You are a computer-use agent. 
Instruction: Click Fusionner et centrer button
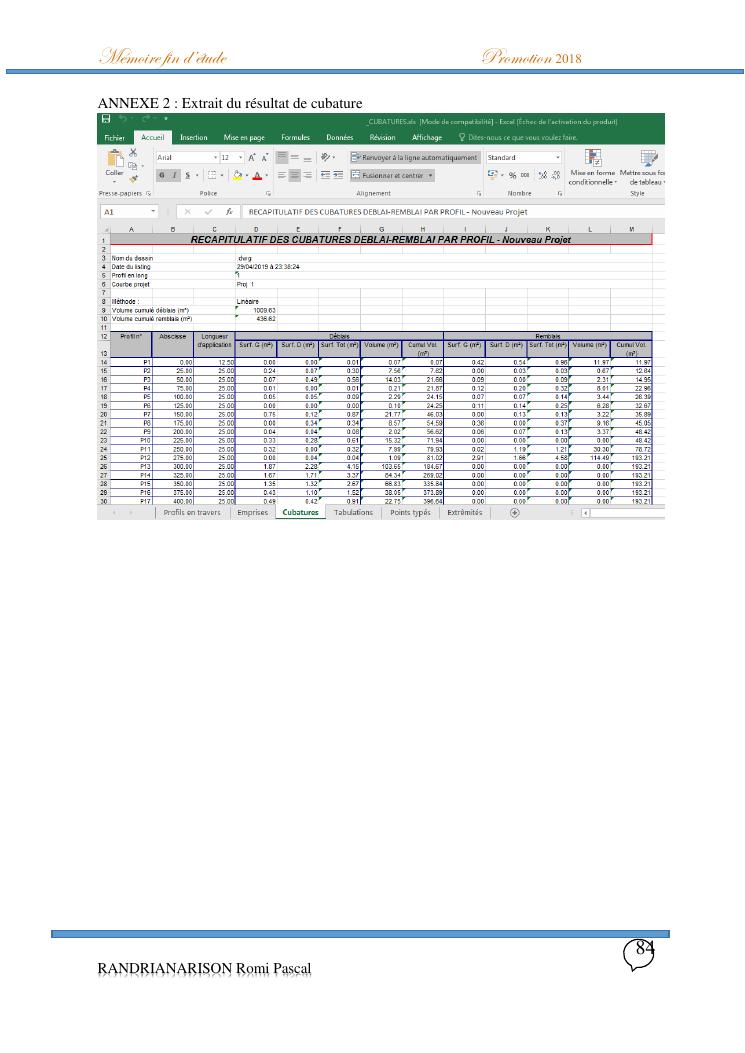[392, 175]
